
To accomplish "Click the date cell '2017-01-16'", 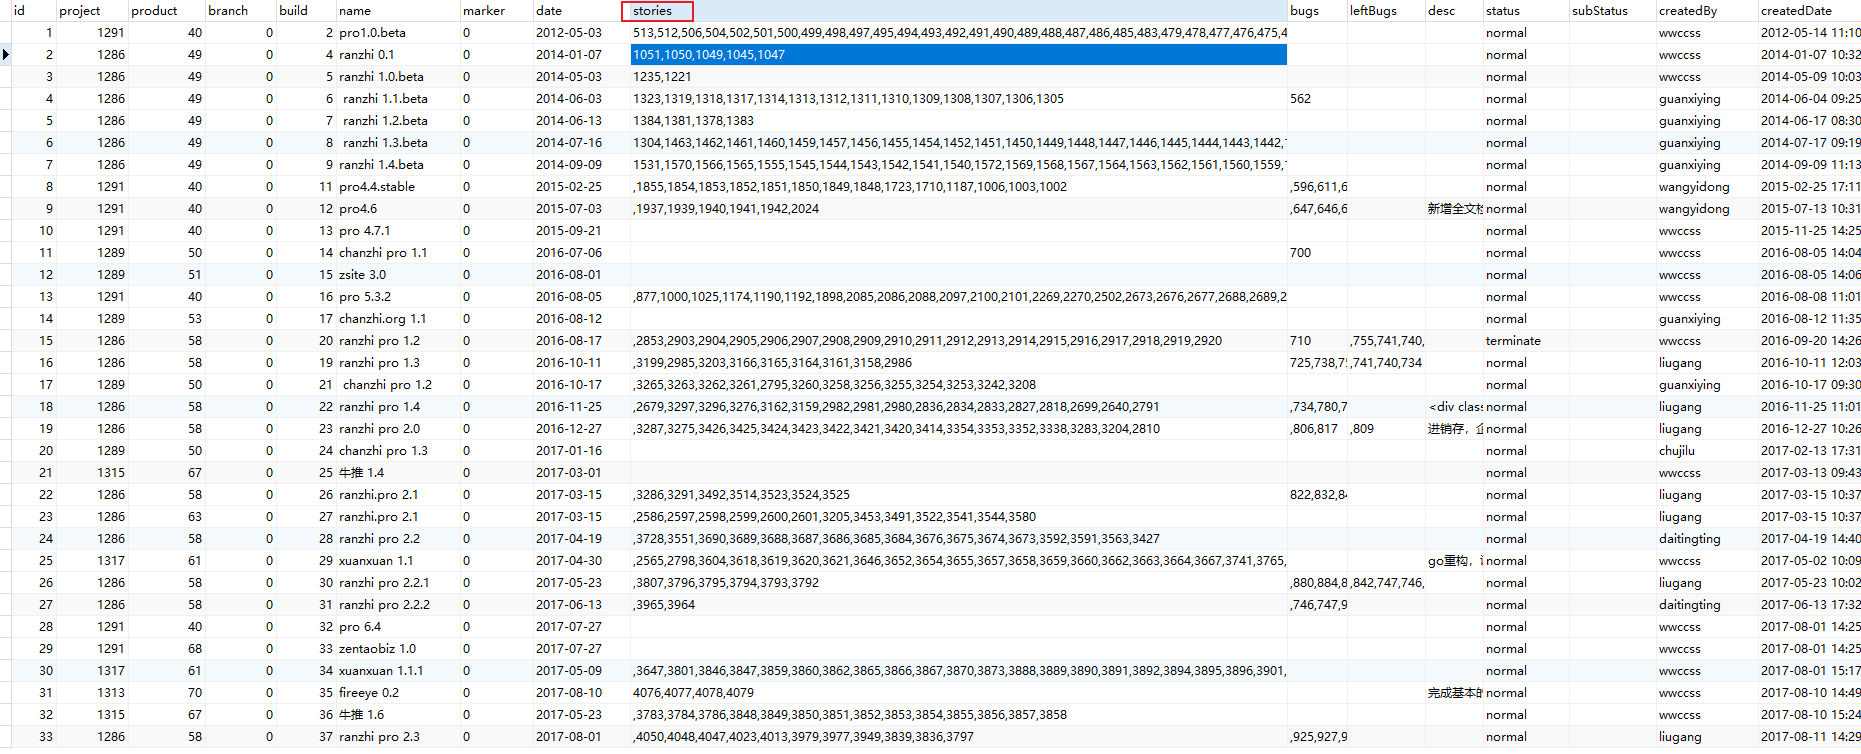I will (569, 451).
